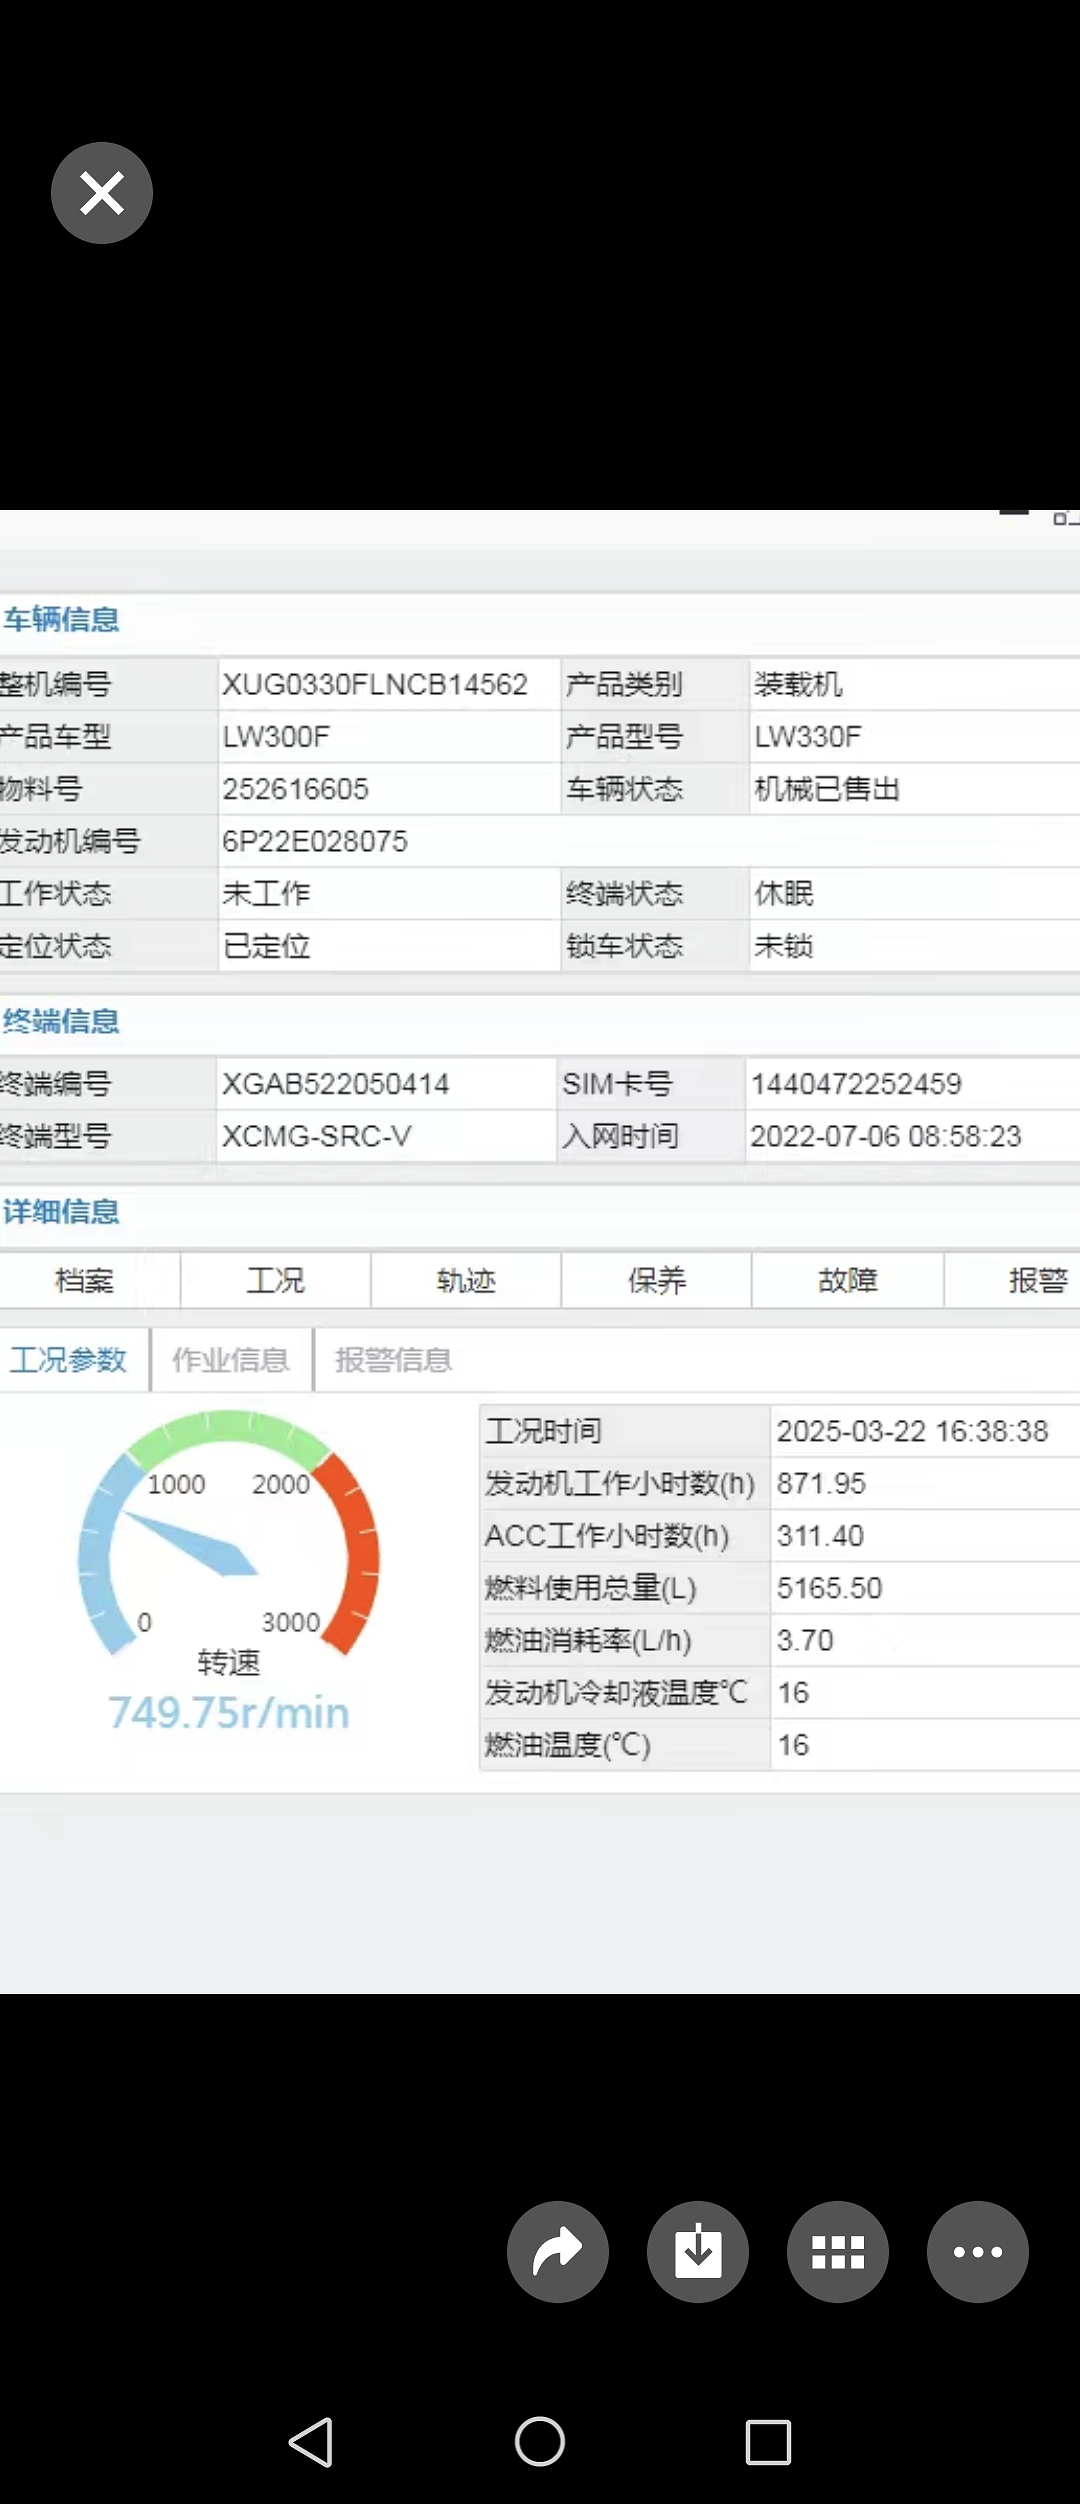This screenshot has height=2504, width=1080.
Task: Click terminal status value 休眠
Action: (x=784, y=893)
